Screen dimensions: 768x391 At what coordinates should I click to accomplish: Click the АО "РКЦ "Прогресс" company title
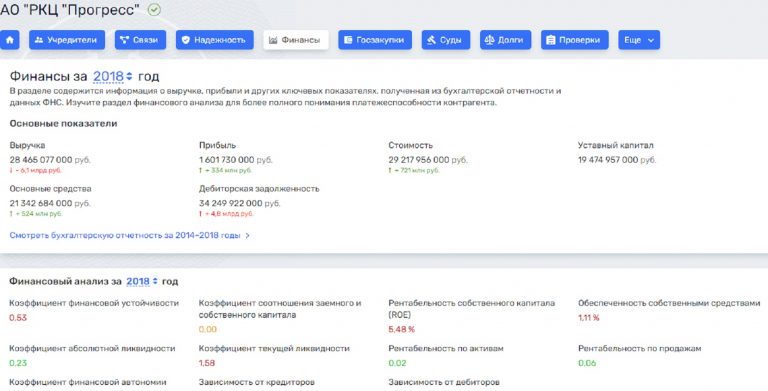click(70, 9)
